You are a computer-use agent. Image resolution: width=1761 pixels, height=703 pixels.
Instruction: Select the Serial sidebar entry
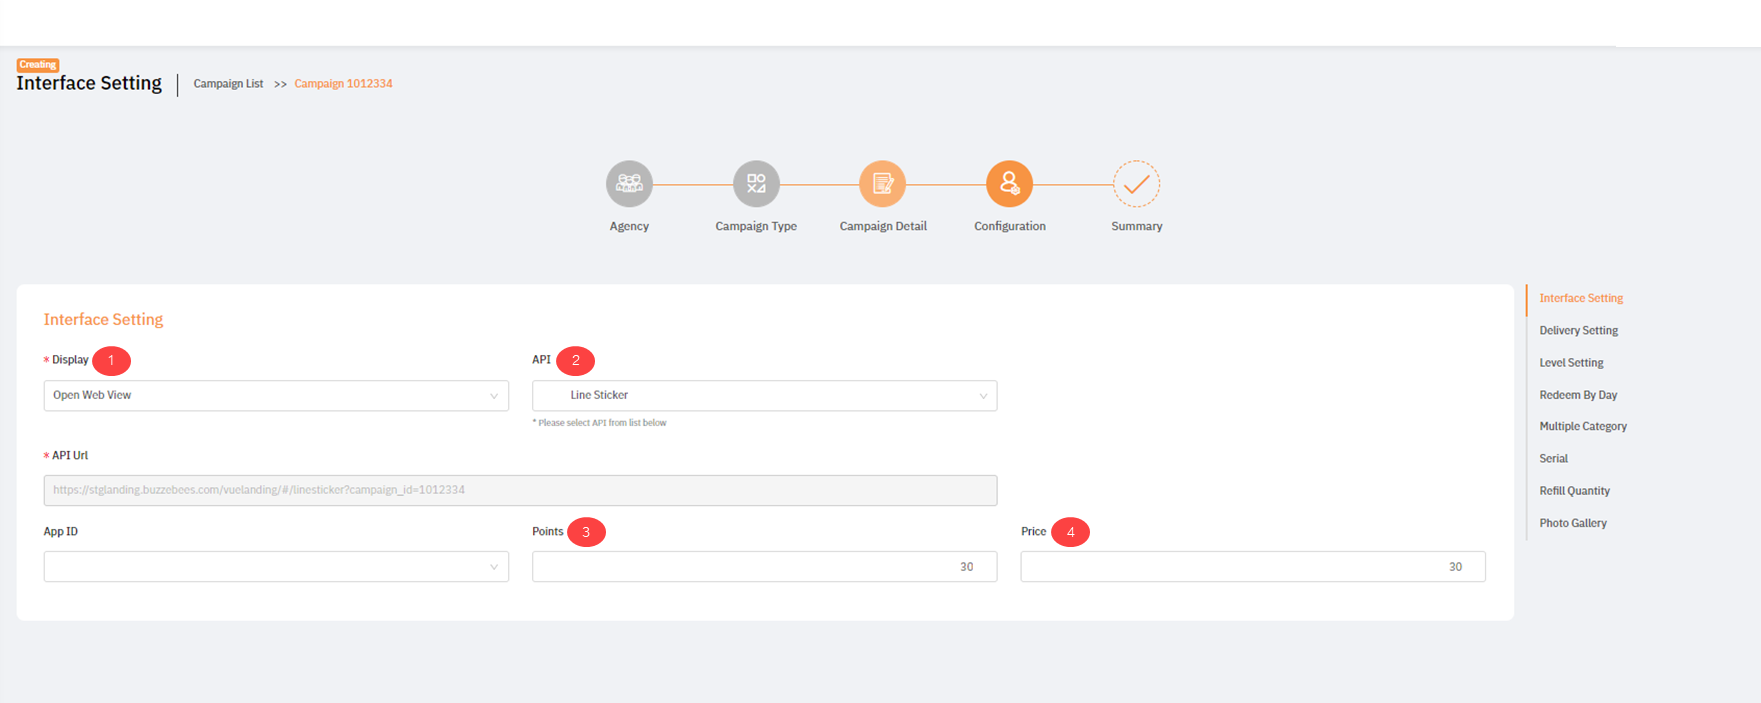tap(1553, 458)
